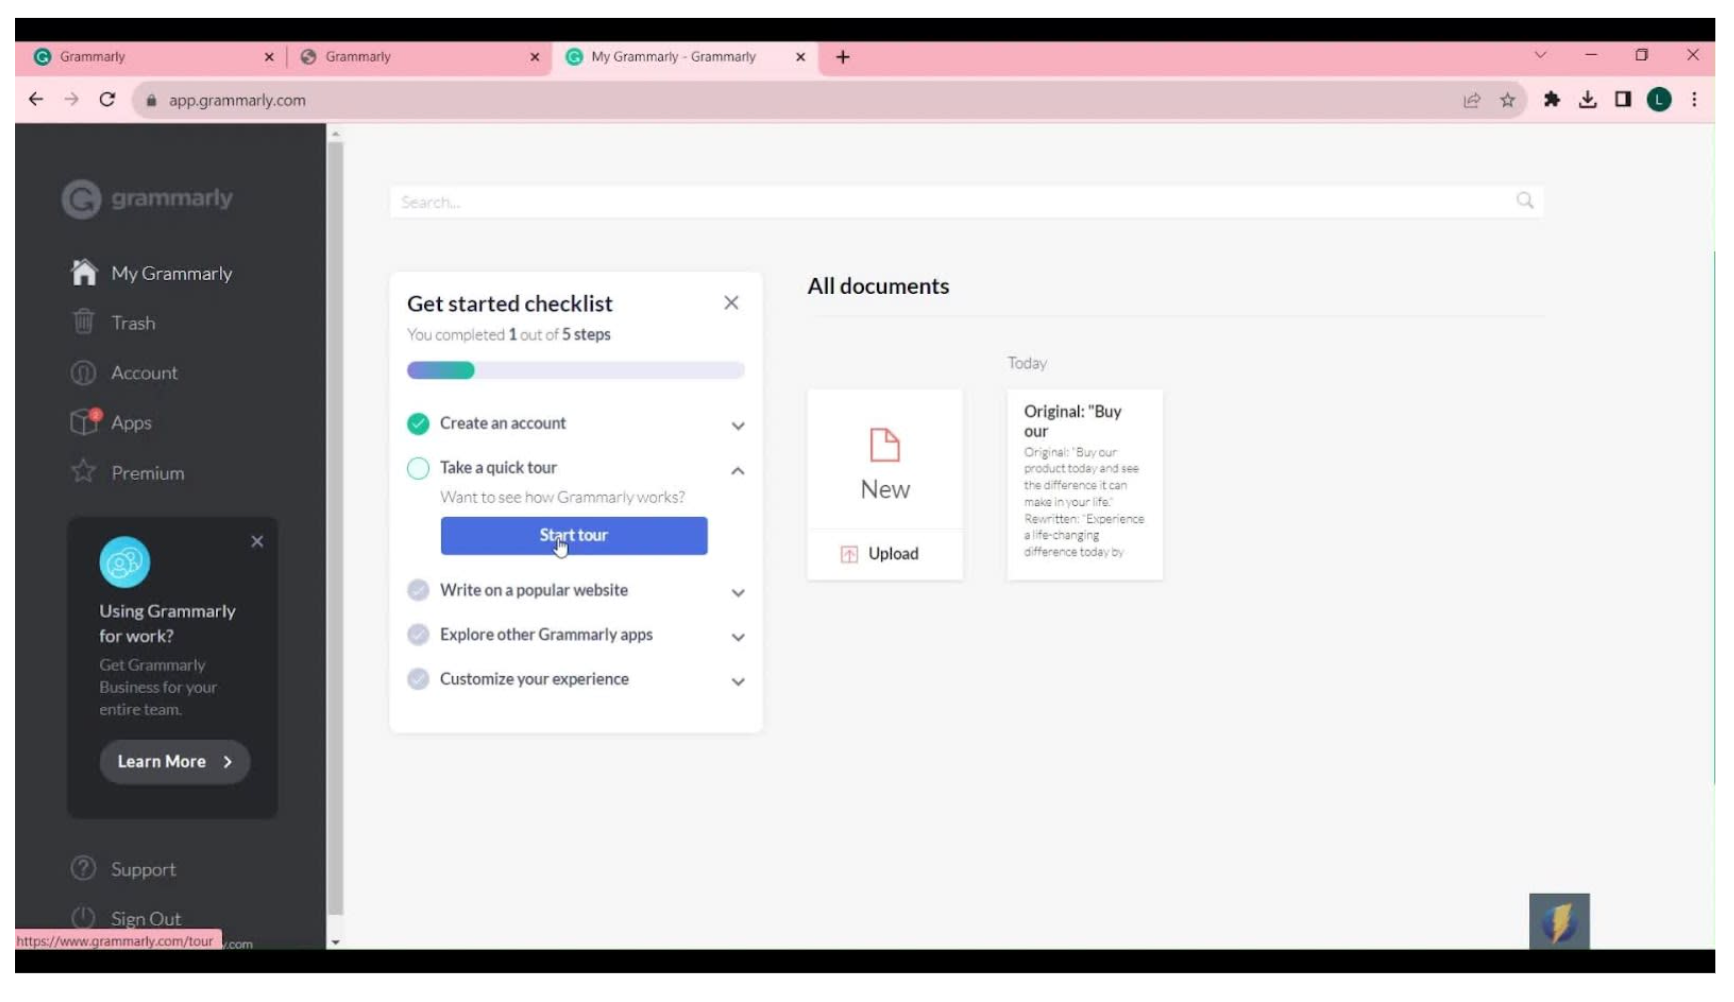
Task: Expand Customize your experience step
Action: tap(738, 682)
